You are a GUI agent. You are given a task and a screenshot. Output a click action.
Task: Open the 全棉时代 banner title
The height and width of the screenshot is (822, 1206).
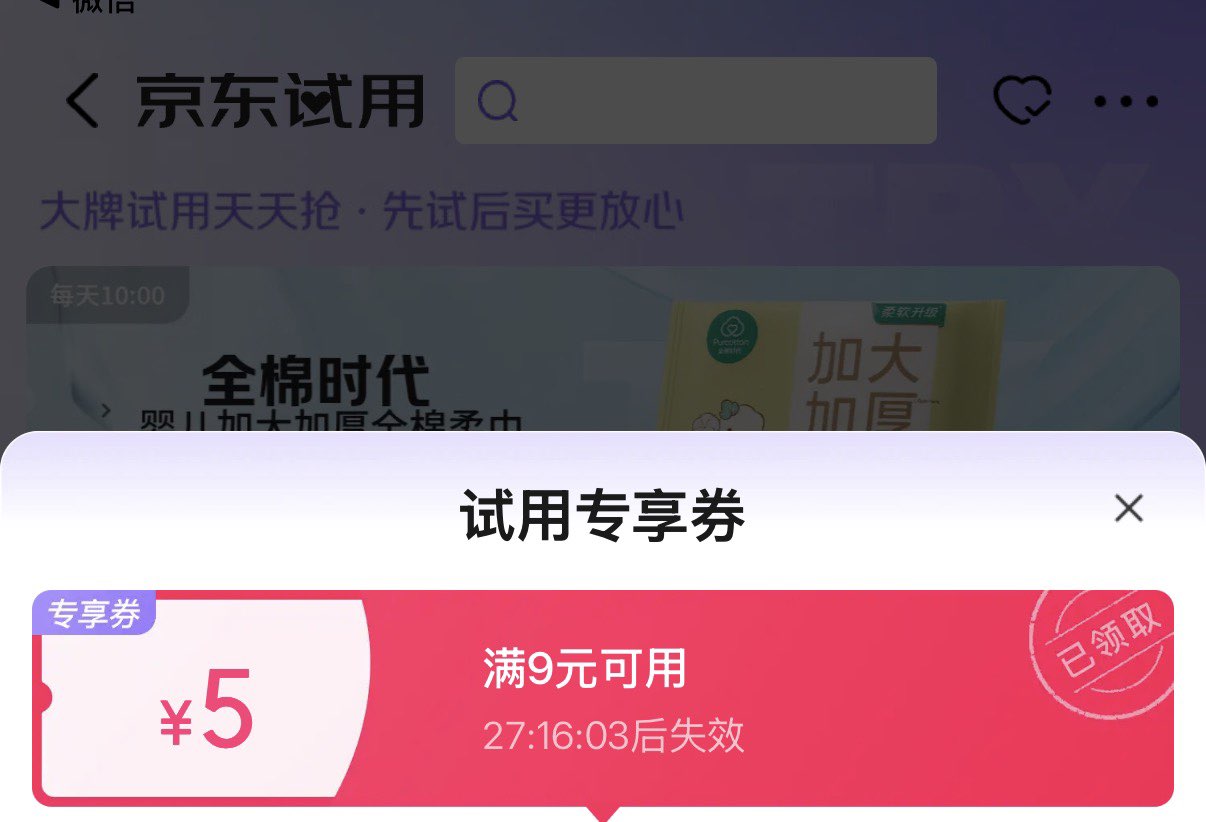click(316, 380)
